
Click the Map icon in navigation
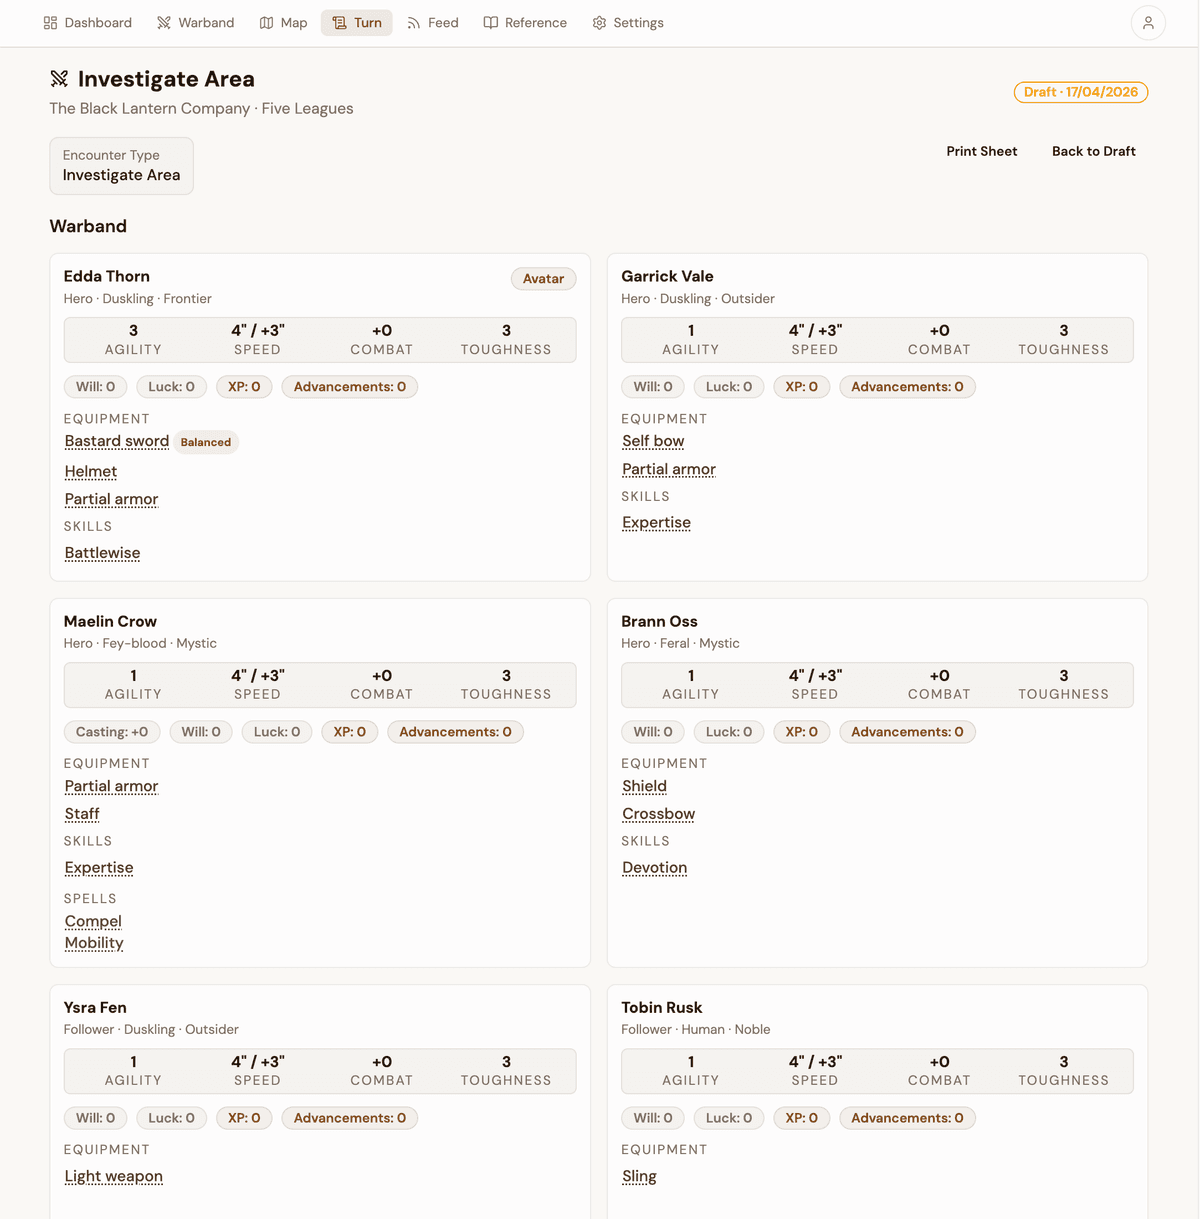click(266, 23)
